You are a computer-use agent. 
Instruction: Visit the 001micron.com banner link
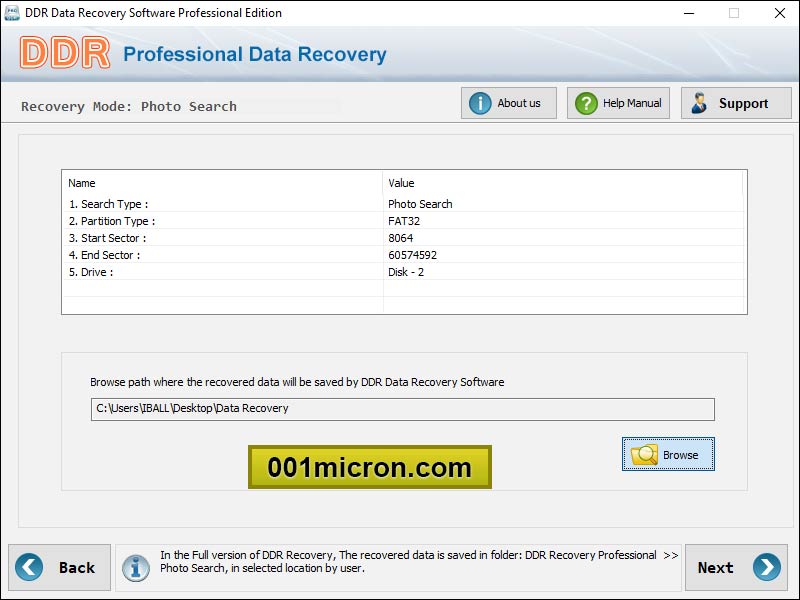369,468
